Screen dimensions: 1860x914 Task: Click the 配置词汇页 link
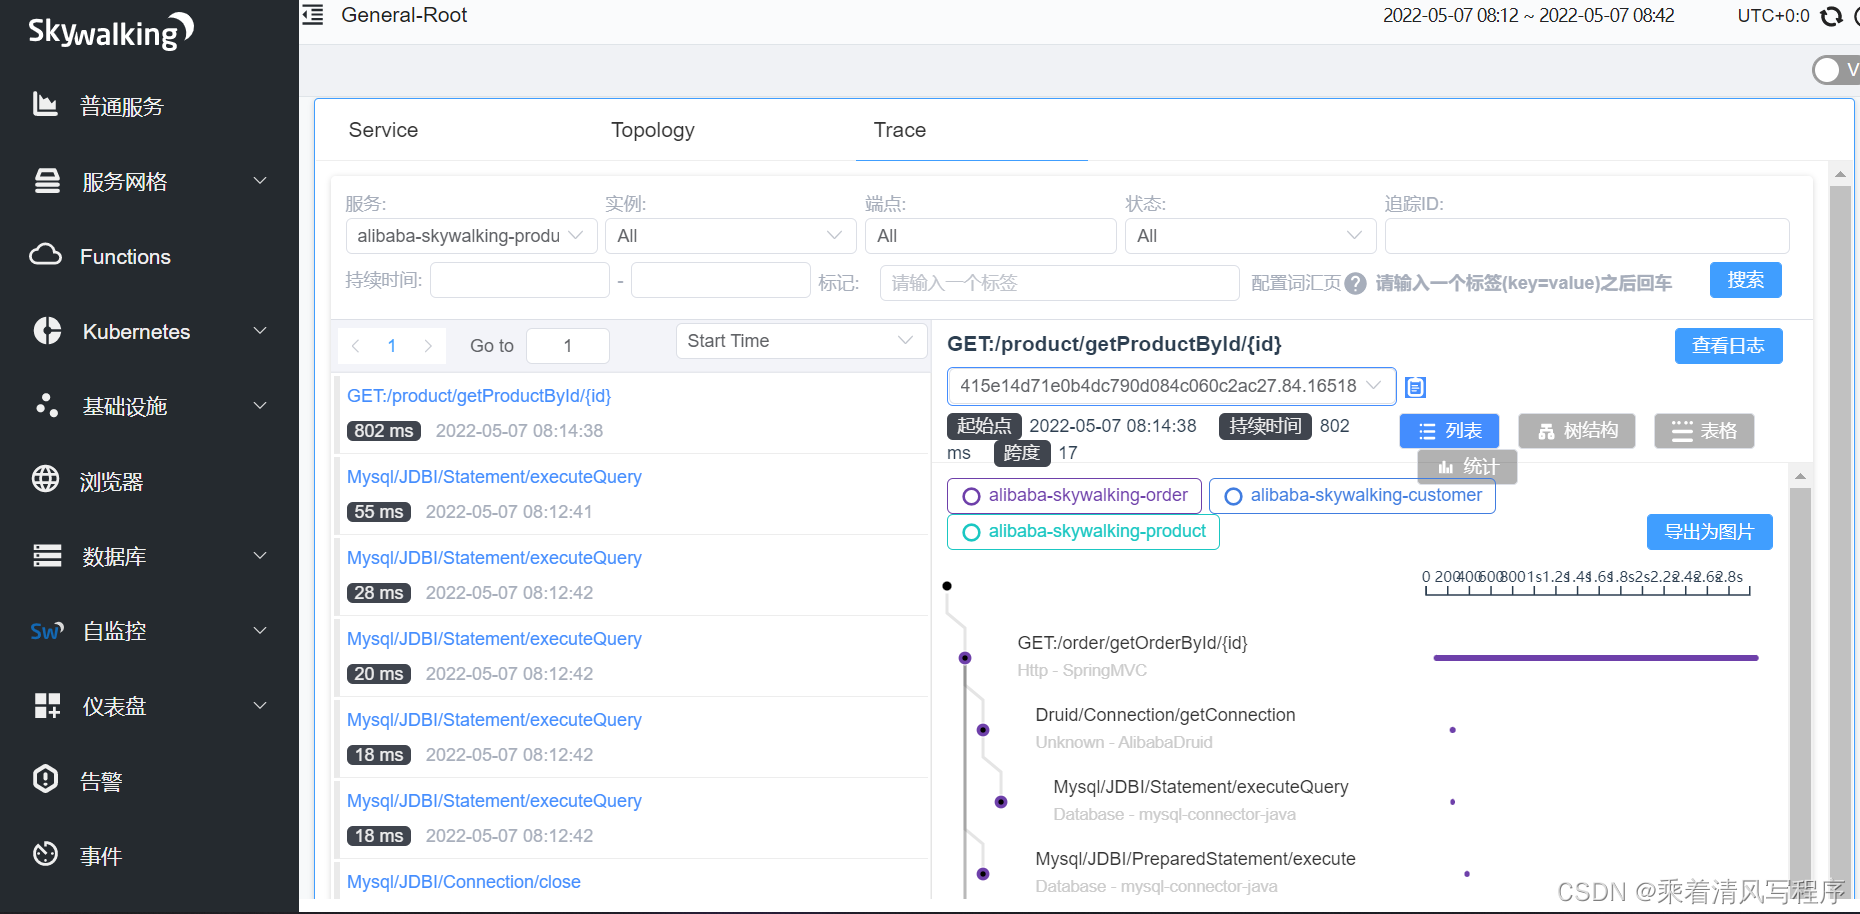(1296, 284)
